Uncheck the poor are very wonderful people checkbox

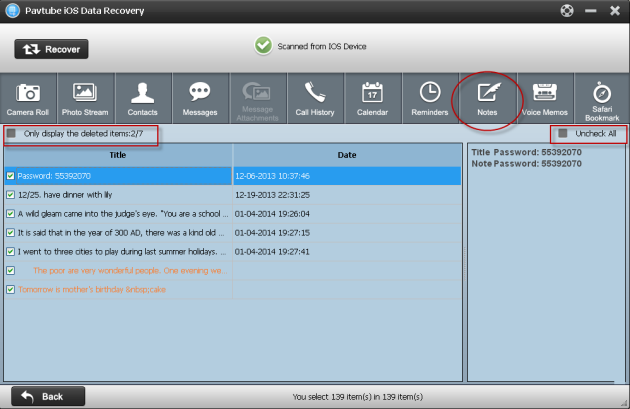(x=10, y=270)
